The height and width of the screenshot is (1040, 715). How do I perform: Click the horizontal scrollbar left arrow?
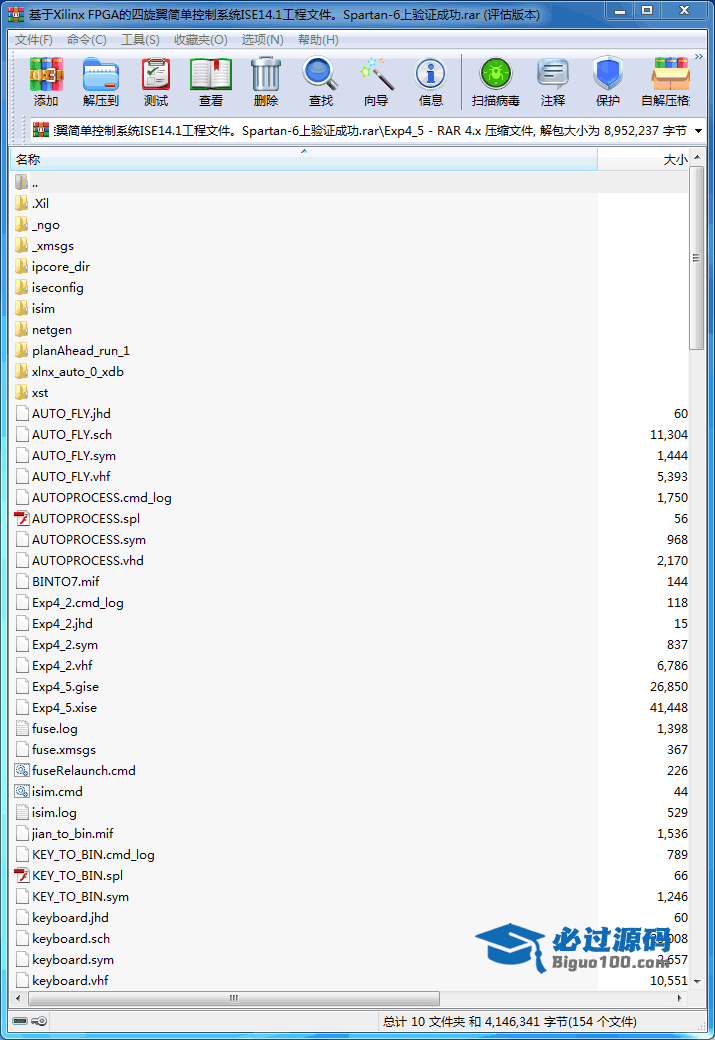[x=18, y=998]
